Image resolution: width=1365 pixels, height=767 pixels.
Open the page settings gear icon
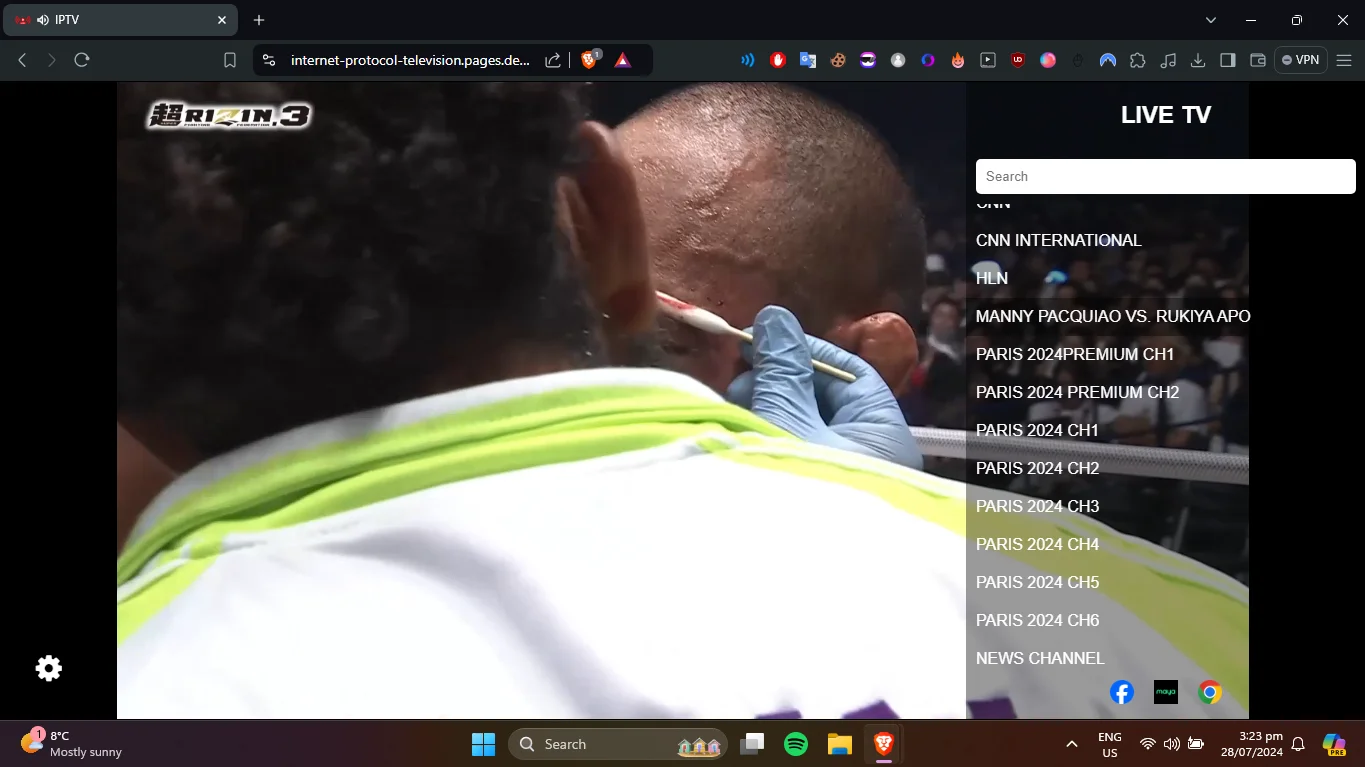point(49,668)
